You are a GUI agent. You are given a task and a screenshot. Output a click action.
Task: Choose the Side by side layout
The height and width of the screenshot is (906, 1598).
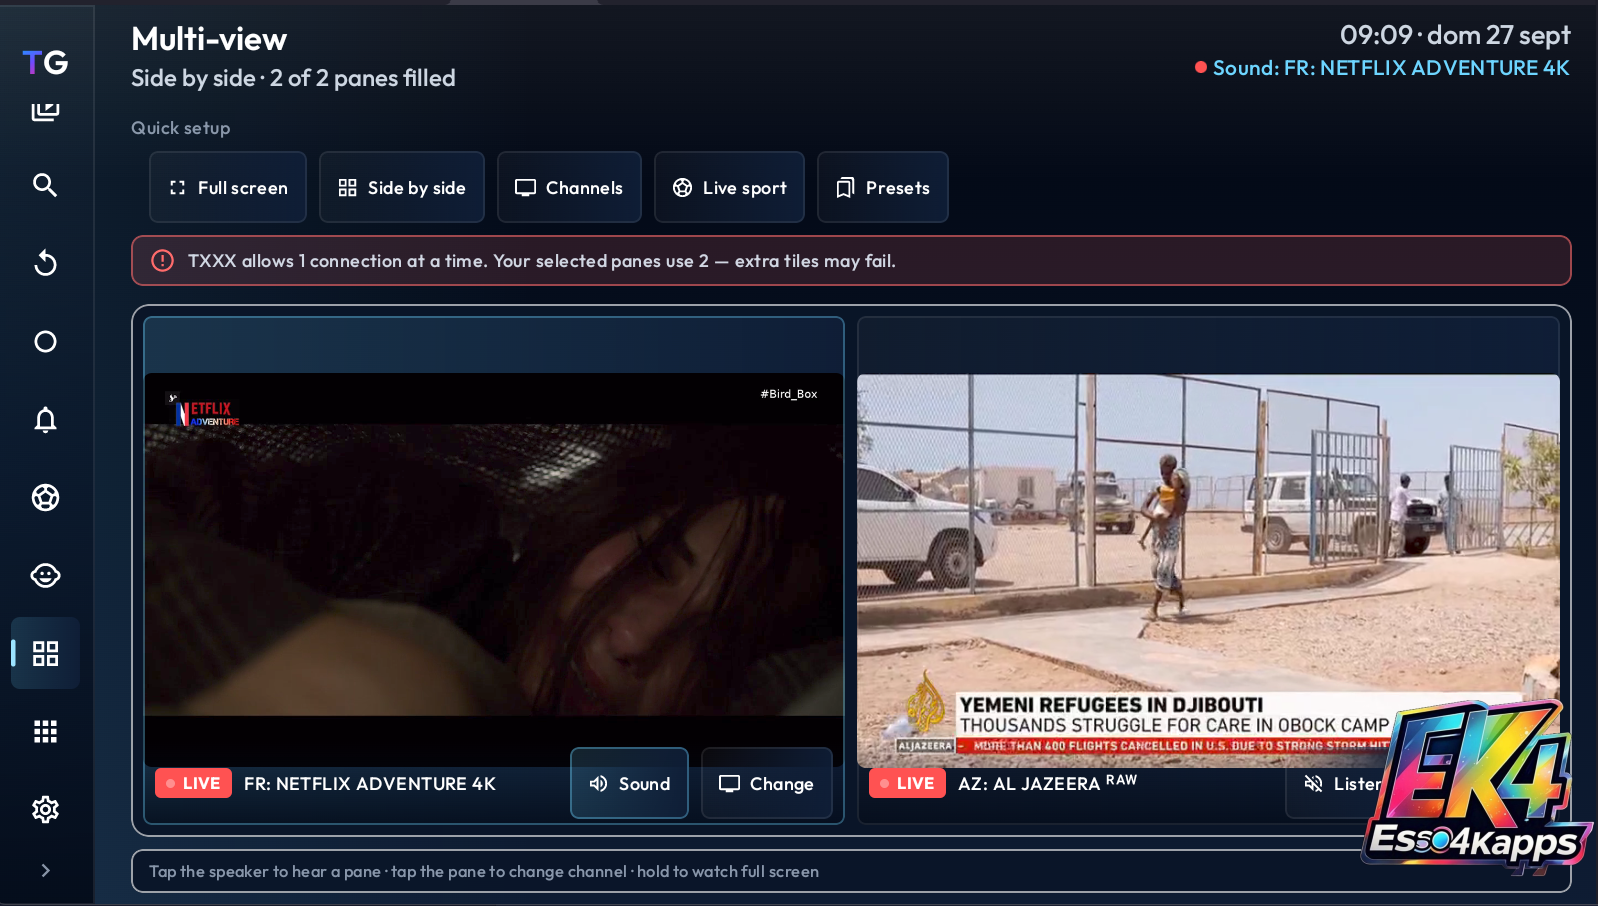point(402,187)
